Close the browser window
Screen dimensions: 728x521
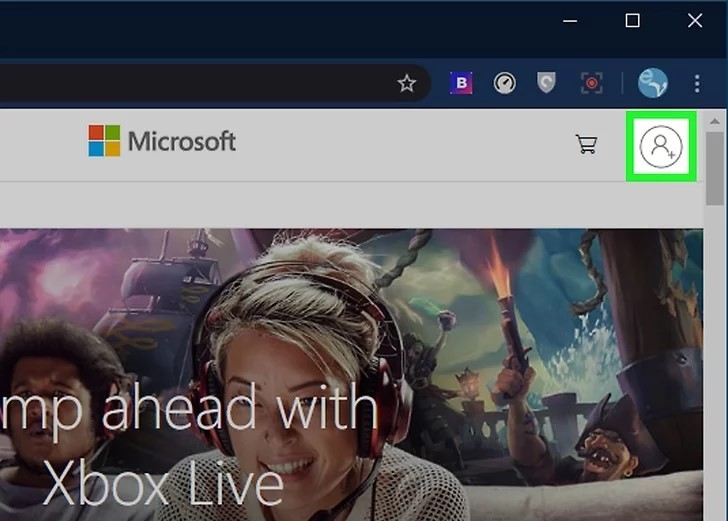[695, 21]
